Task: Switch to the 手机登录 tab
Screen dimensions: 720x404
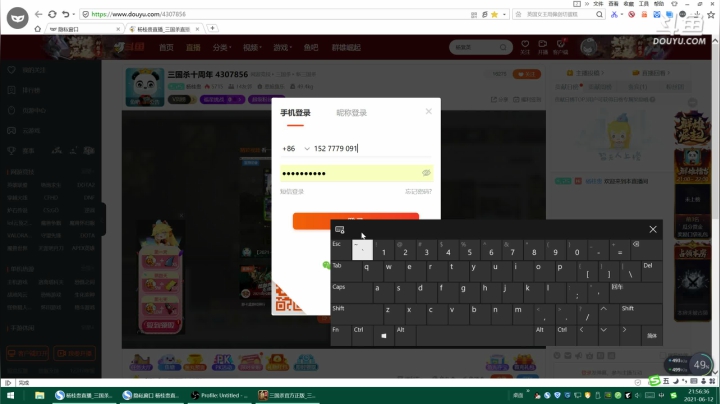Action: pos(295,113)
